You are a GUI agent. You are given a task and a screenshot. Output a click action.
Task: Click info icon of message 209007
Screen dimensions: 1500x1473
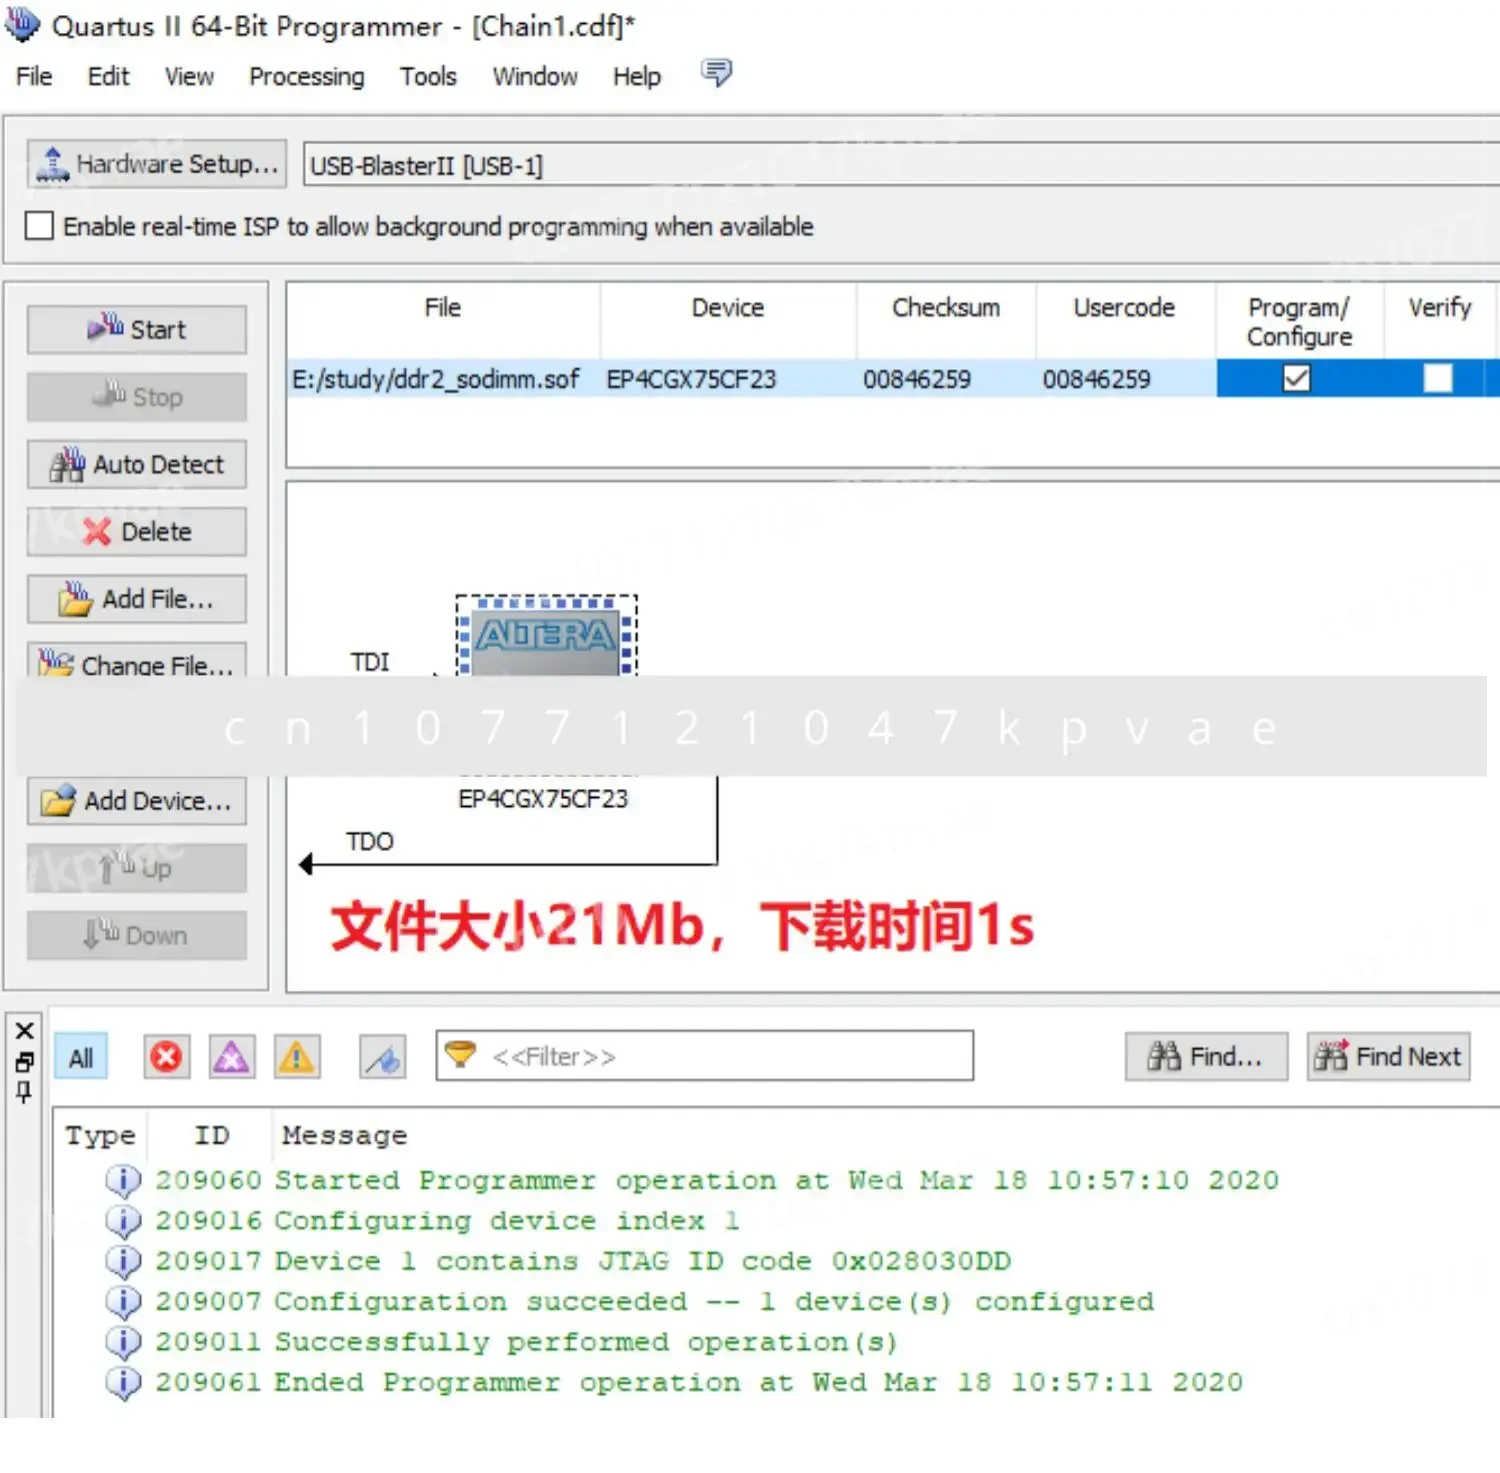(x=123, y=1302)
